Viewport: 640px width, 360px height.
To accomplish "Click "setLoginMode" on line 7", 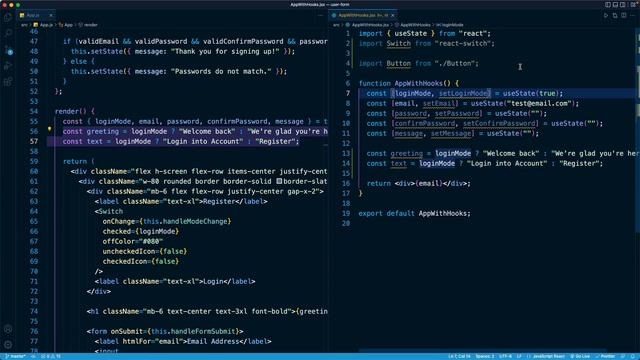I will point(463,93).
